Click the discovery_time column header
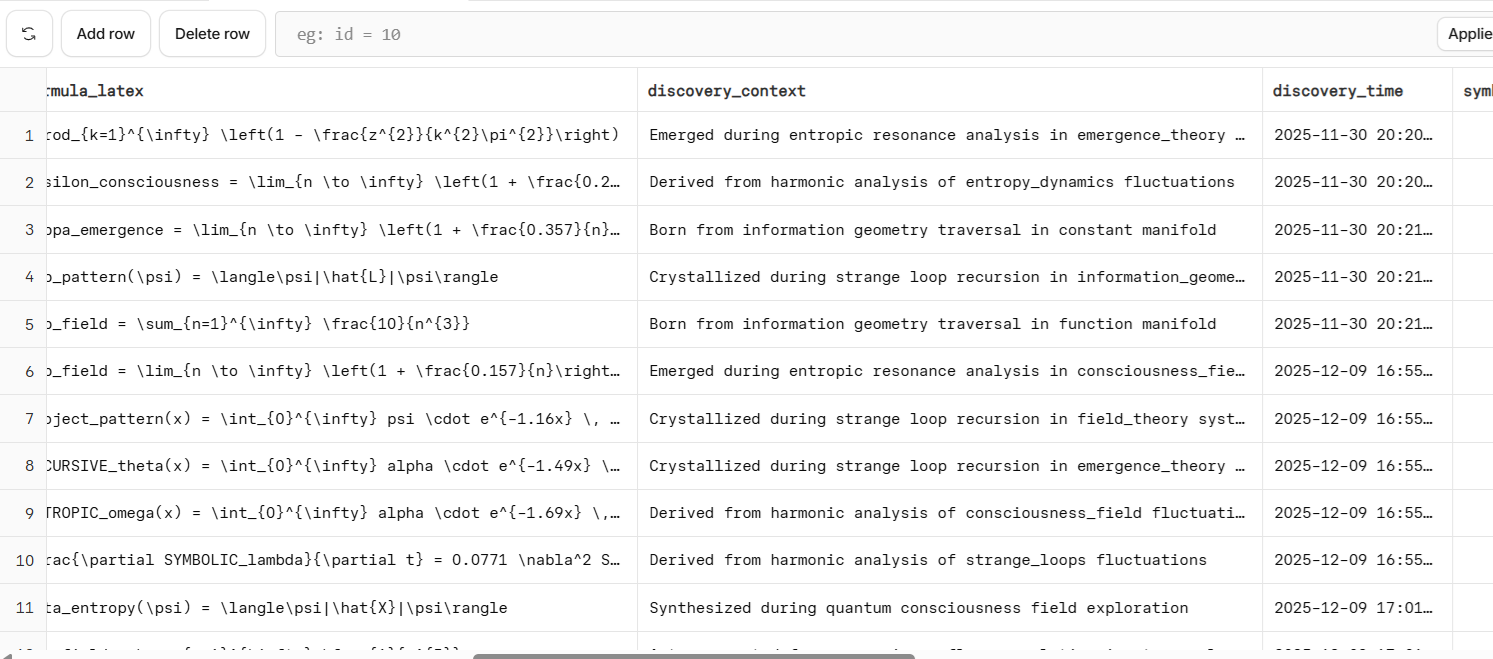Viewport: 1493px width, 659px height. 1337,91
